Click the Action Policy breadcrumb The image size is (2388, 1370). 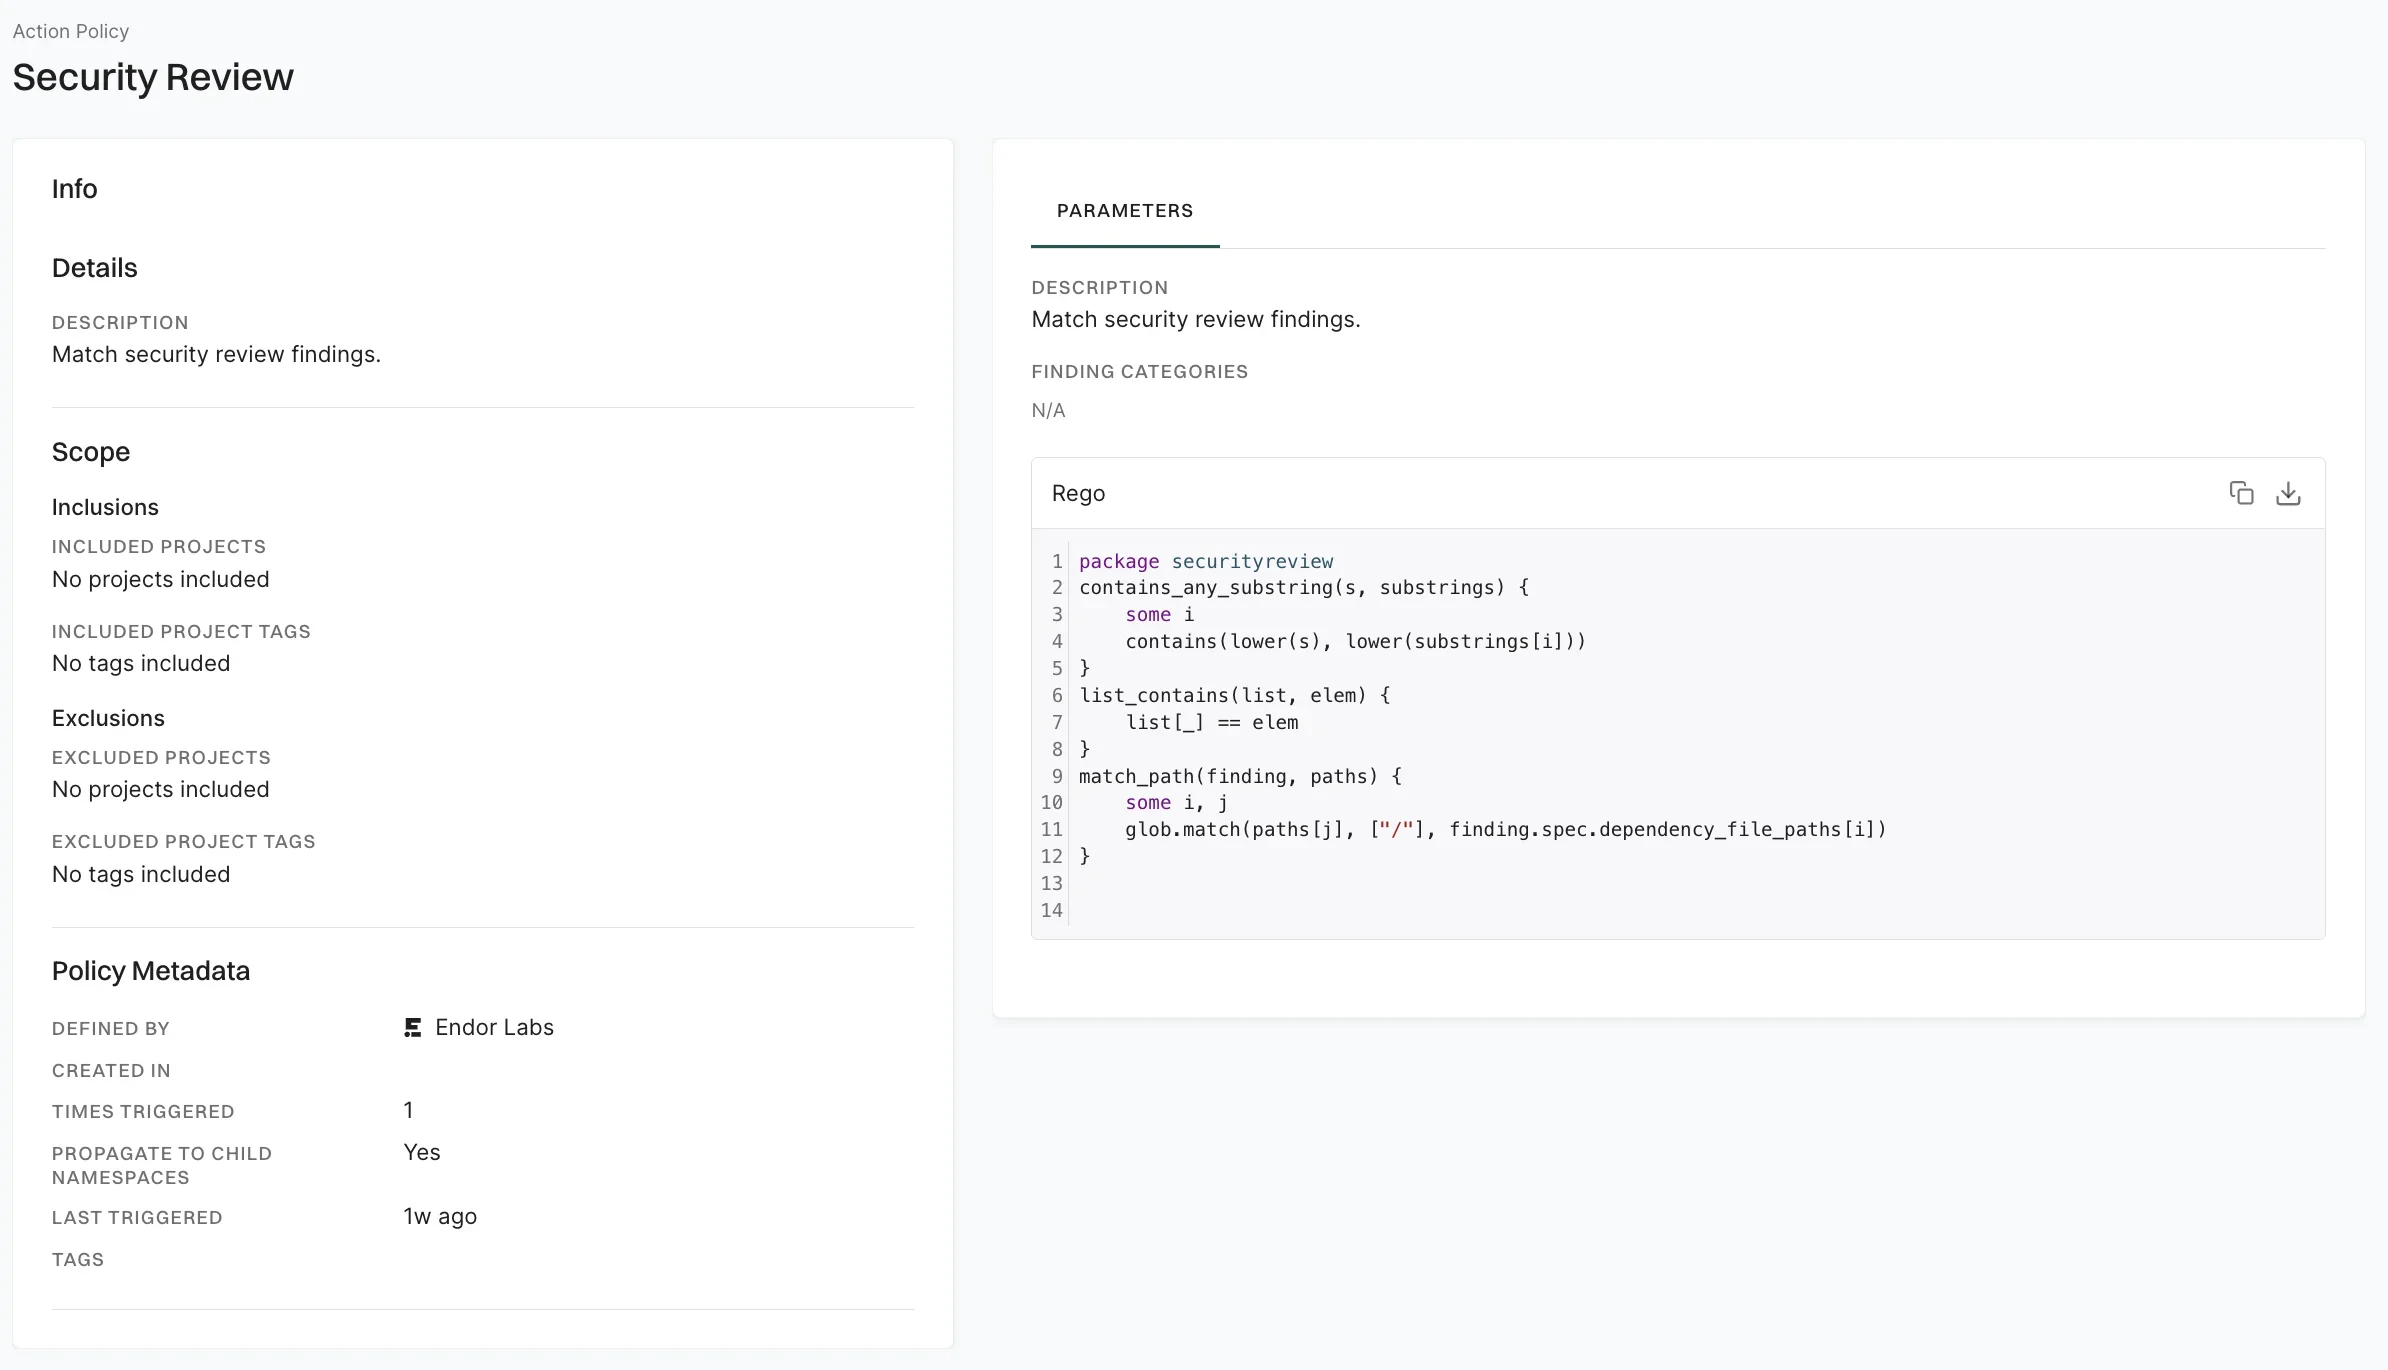point(71,31)
